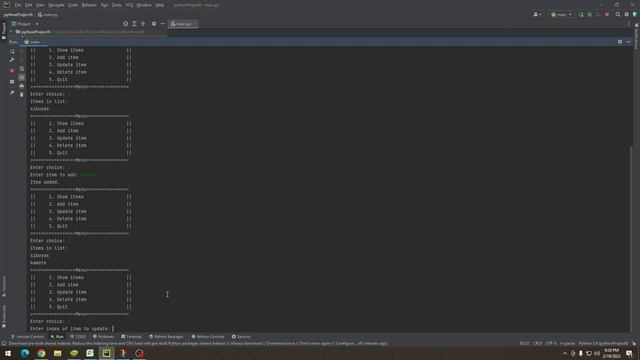
Task: Open the Version Control tool tab
Action: click(27, 337)
